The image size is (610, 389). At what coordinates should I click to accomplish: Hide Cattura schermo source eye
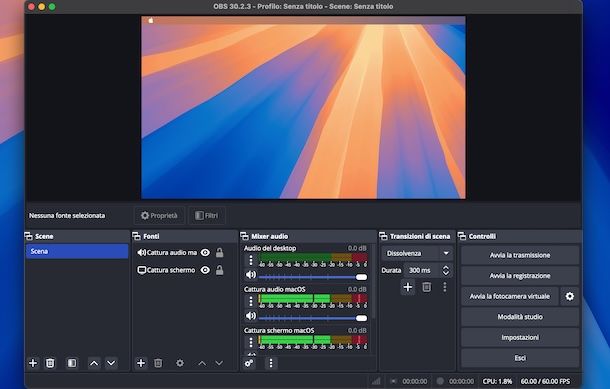coord(205,270)
